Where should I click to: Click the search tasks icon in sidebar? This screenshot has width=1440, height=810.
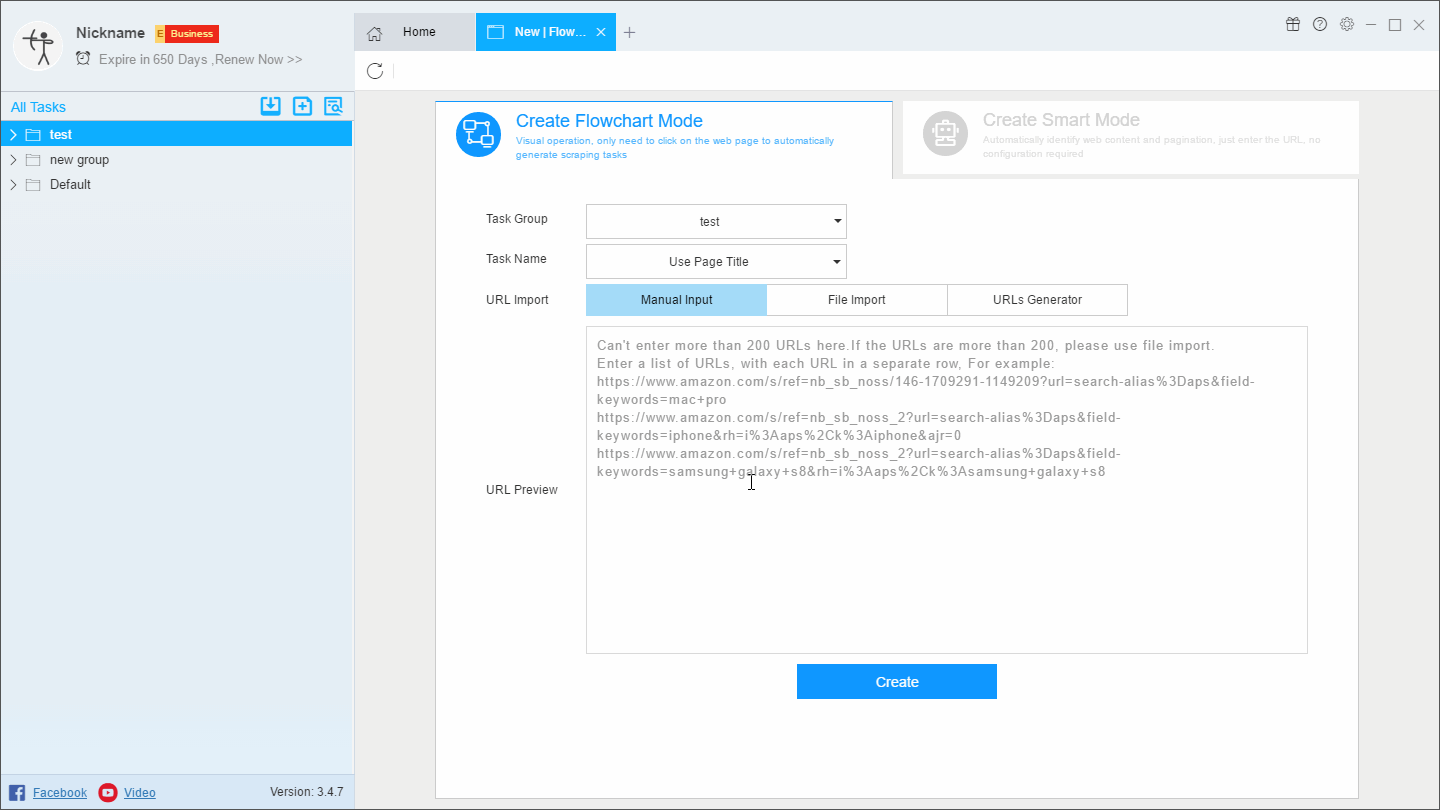tap(333, 107)
